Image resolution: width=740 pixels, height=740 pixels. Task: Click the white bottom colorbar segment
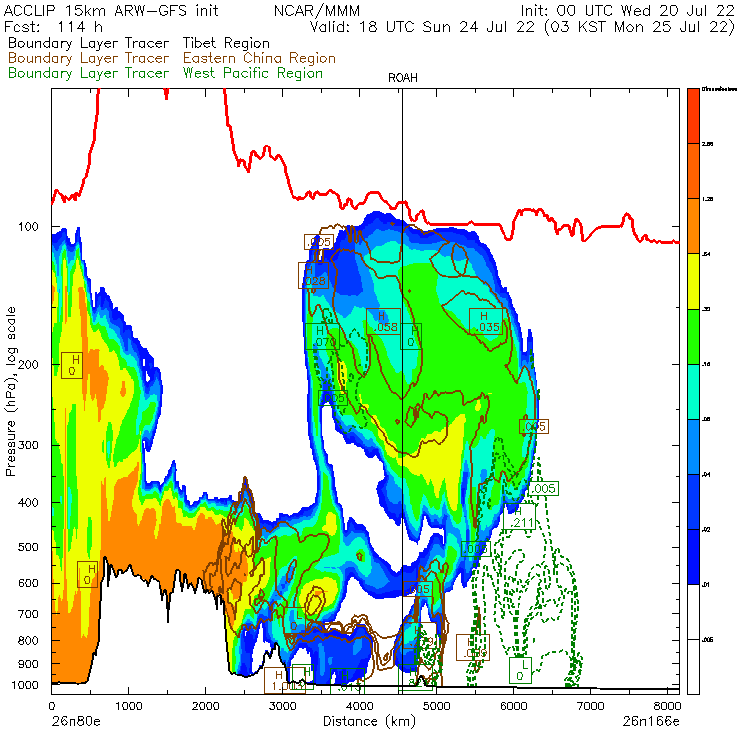(693, 667)
